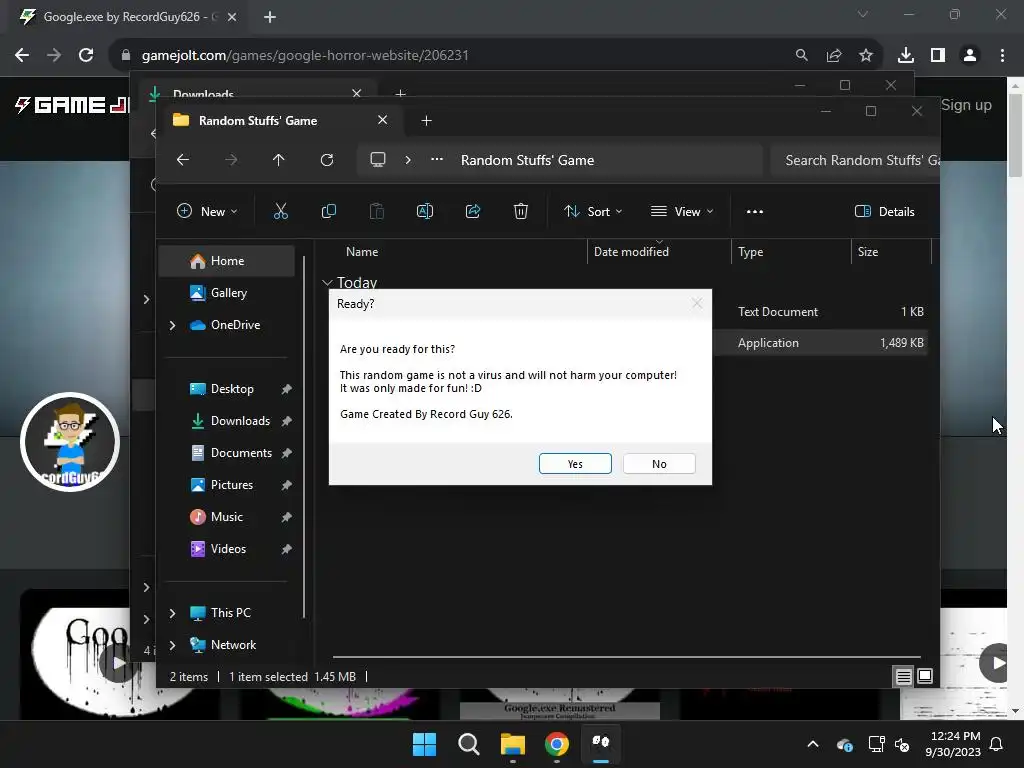Open Documents in quick access

pyautogui.click(x=240, y=453)
